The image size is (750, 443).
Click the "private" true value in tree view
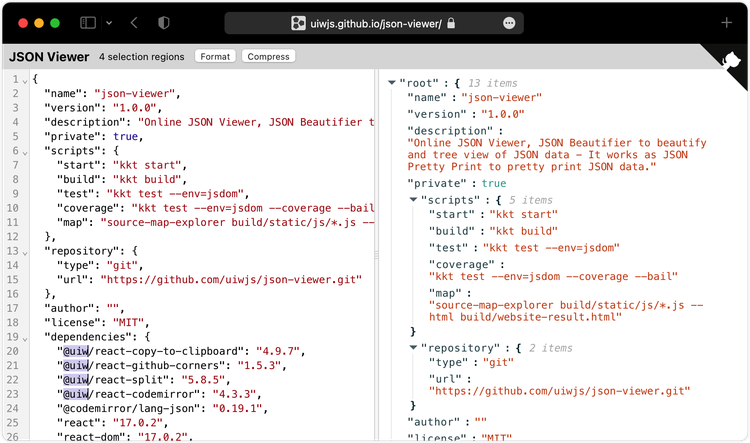point(494,183)
